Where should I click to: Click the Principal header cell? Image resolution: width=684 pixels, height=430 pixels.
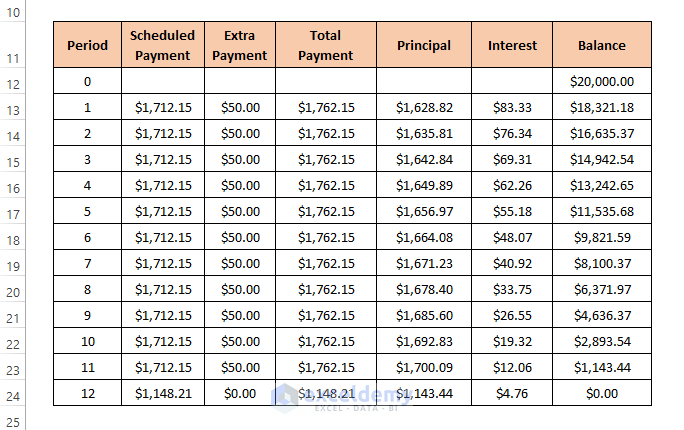tap(424, 45)
